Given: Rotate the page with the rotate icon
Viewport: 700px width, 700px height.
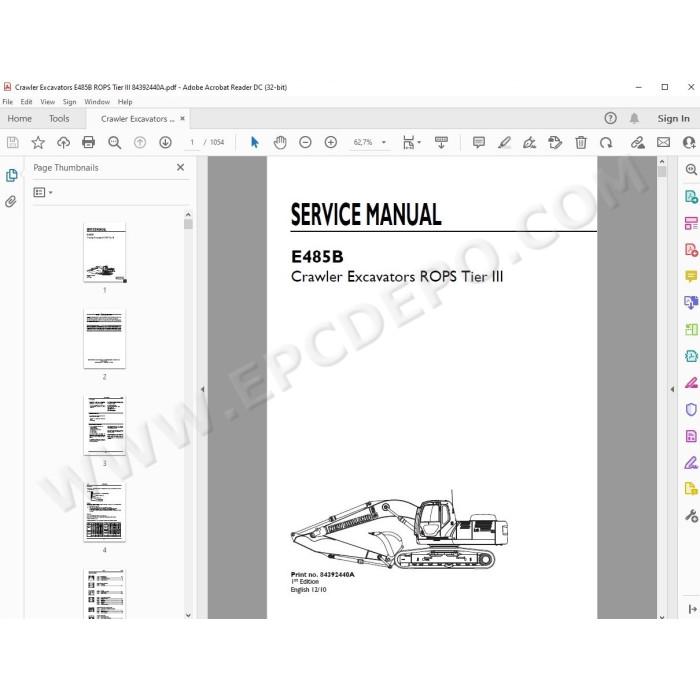Looking at the screenshot, I should click(x=606, y=142).
